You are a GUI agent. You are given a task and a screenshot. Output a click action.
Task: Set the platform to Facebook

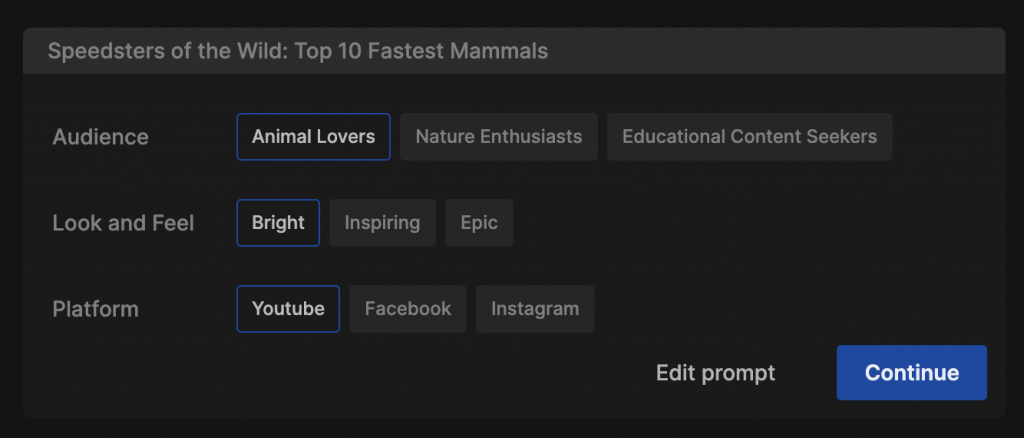coord(408,309)
